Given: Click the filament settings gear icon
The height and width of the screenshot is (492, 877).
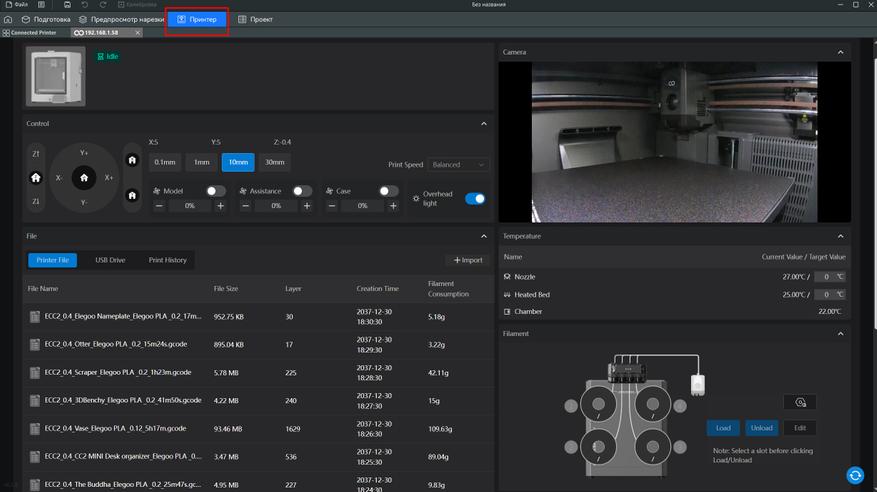Looking at the screenshot, I should (x=800, y=402).
